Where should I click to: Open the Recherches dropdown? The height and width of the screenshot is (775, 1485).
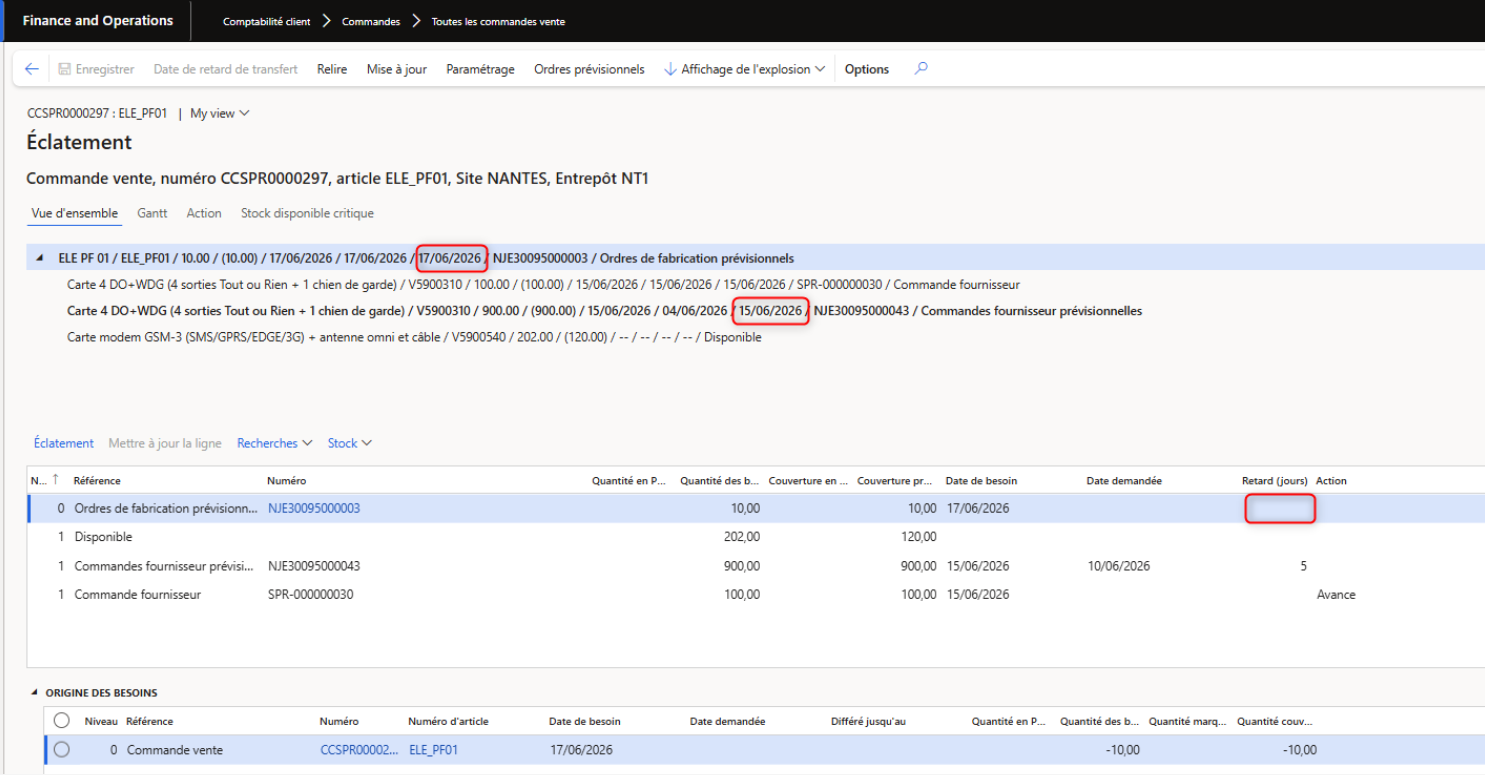pyautogui.click(x=274, y=443)
